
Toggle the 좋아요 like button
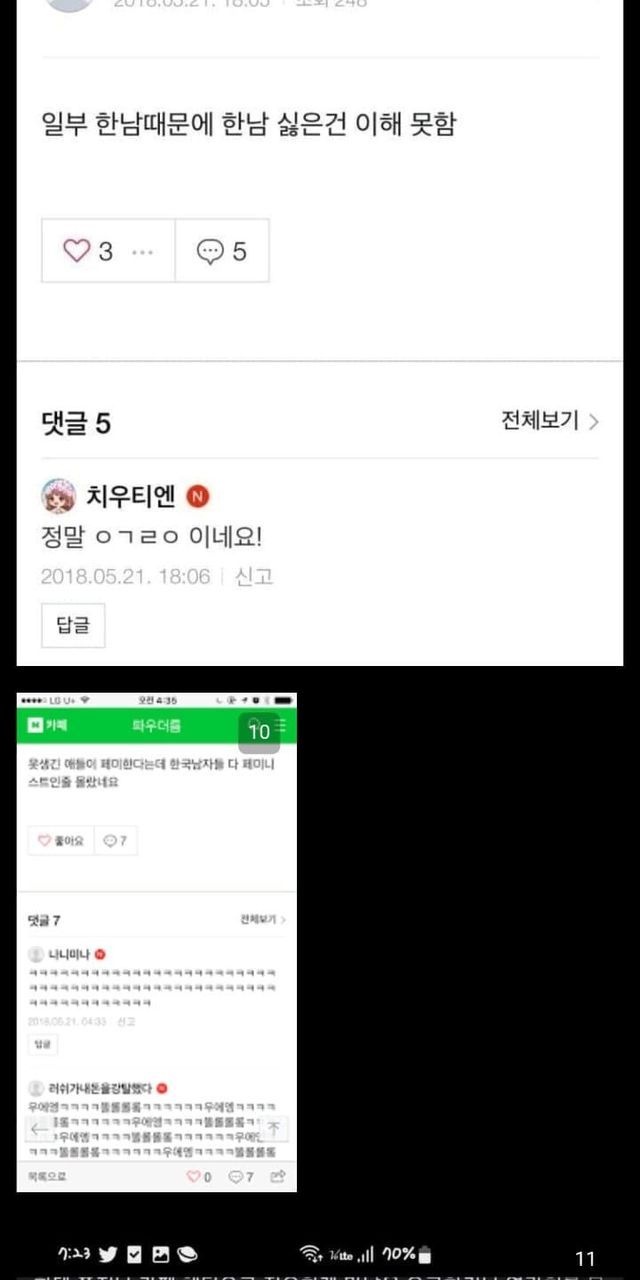pyautogui.click(x=61, y=841)
